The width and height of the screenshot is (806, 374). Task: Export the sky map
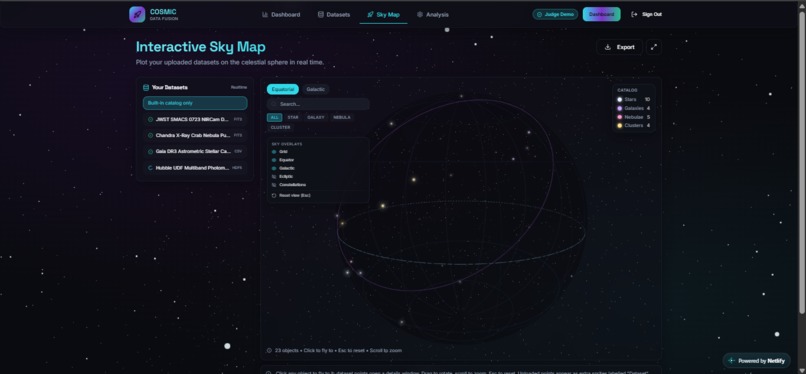click(619, 47)
